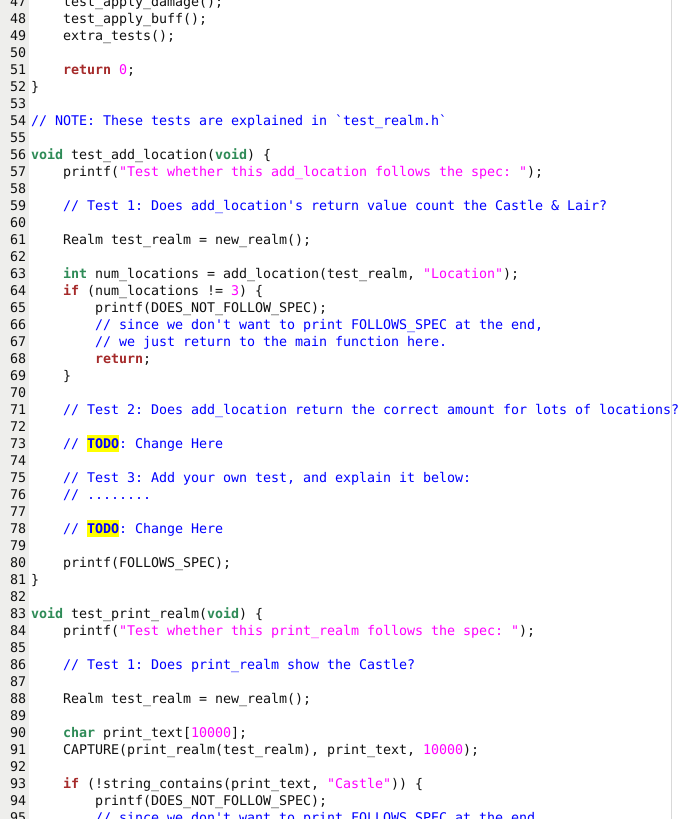Image resolution: width=689 pixels, height=819 pixels.
Task: Click the 'return 0;' statement
Action: point(99,69)
